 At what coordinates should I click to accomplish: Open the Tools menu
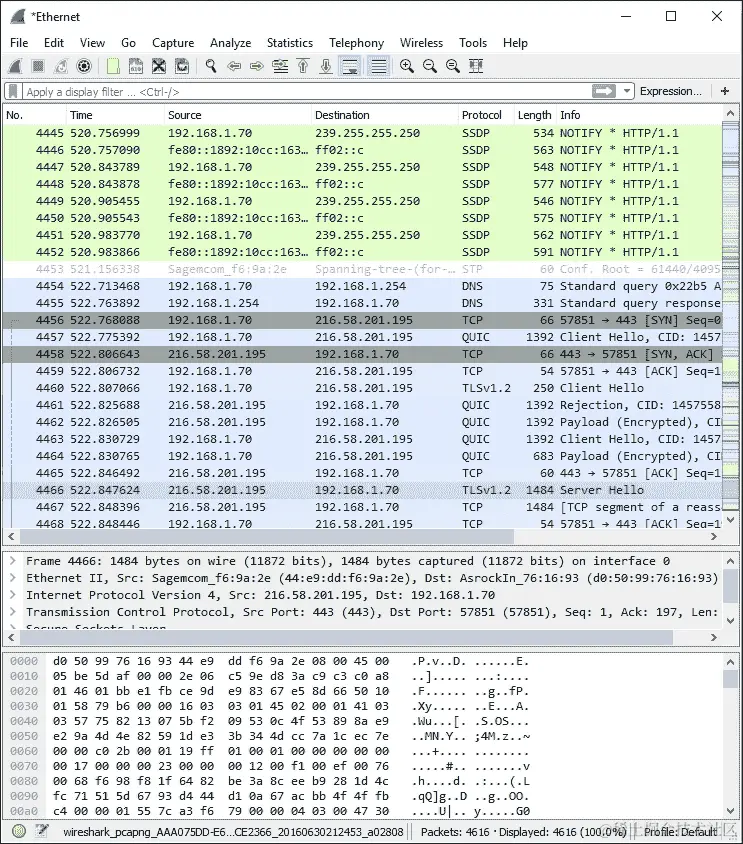click(x=473, y=43)
